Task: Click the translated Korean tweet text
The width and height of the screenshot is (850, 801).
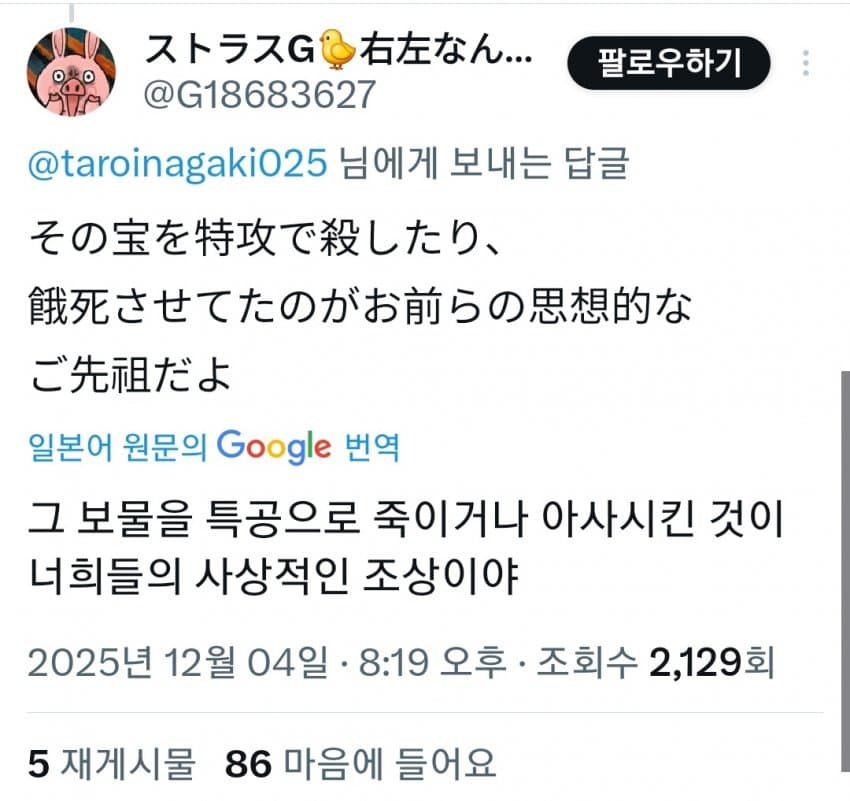Action: click(x=406, y=547)
